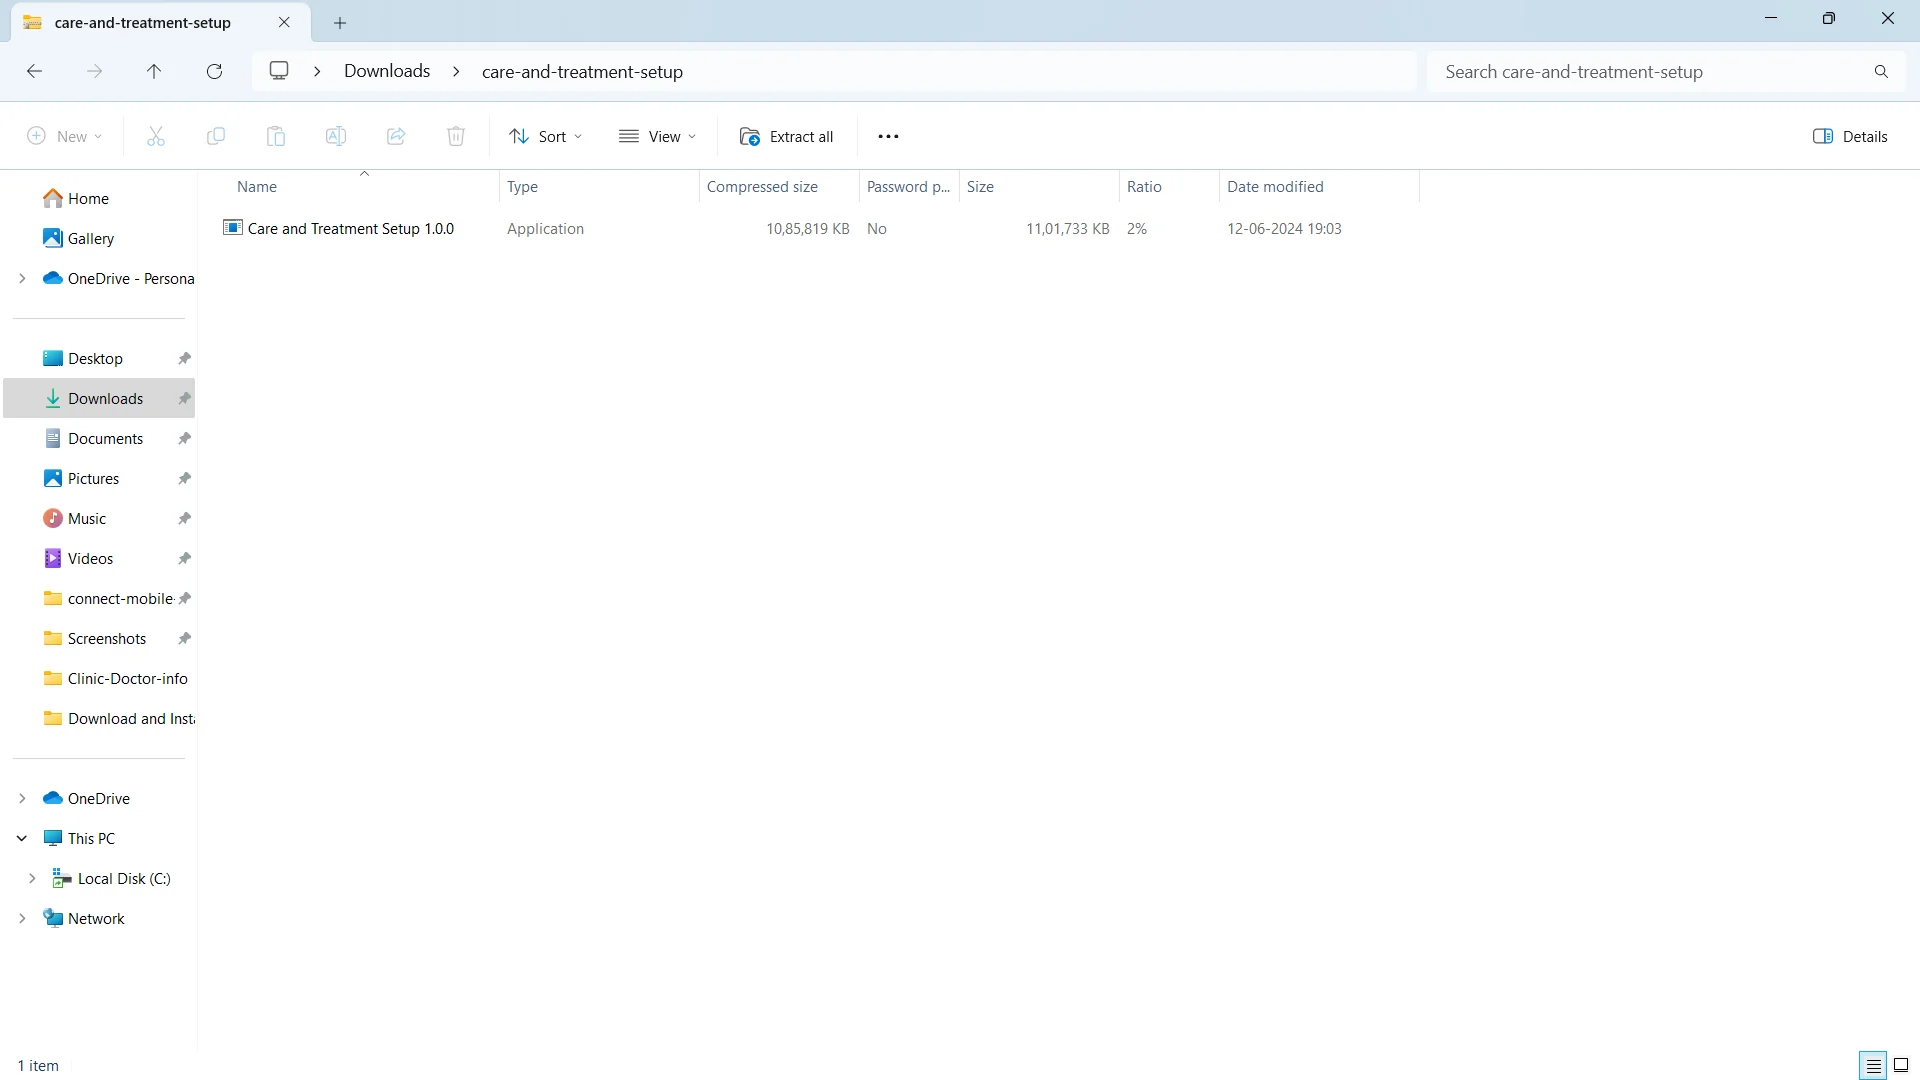Navigate up one folder level
Screen dimensions: 1920x1080
[x=154, y=72]
